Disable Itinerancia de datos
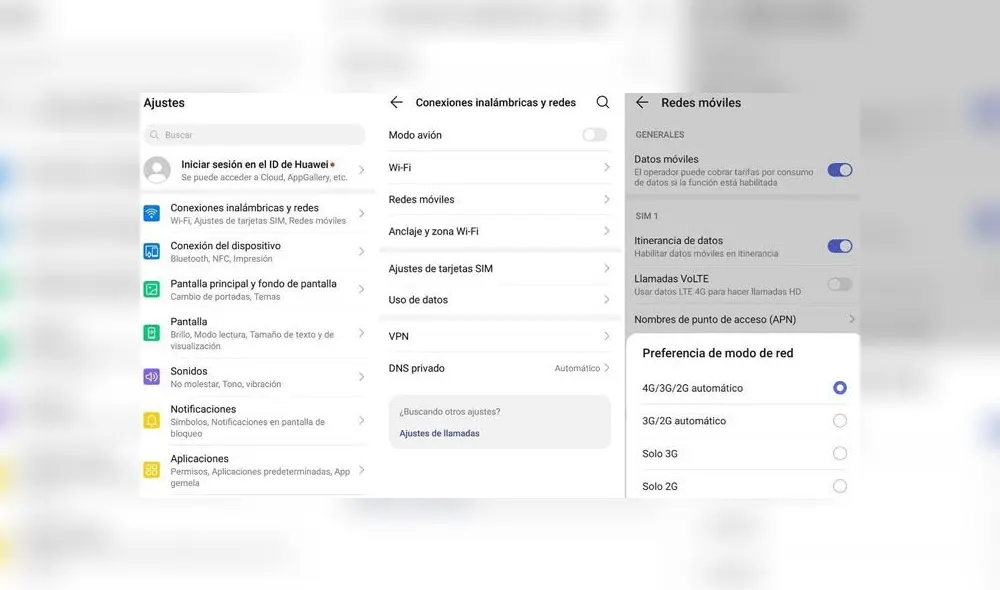This screenshot has width=1000, height=590. point(840,245)
